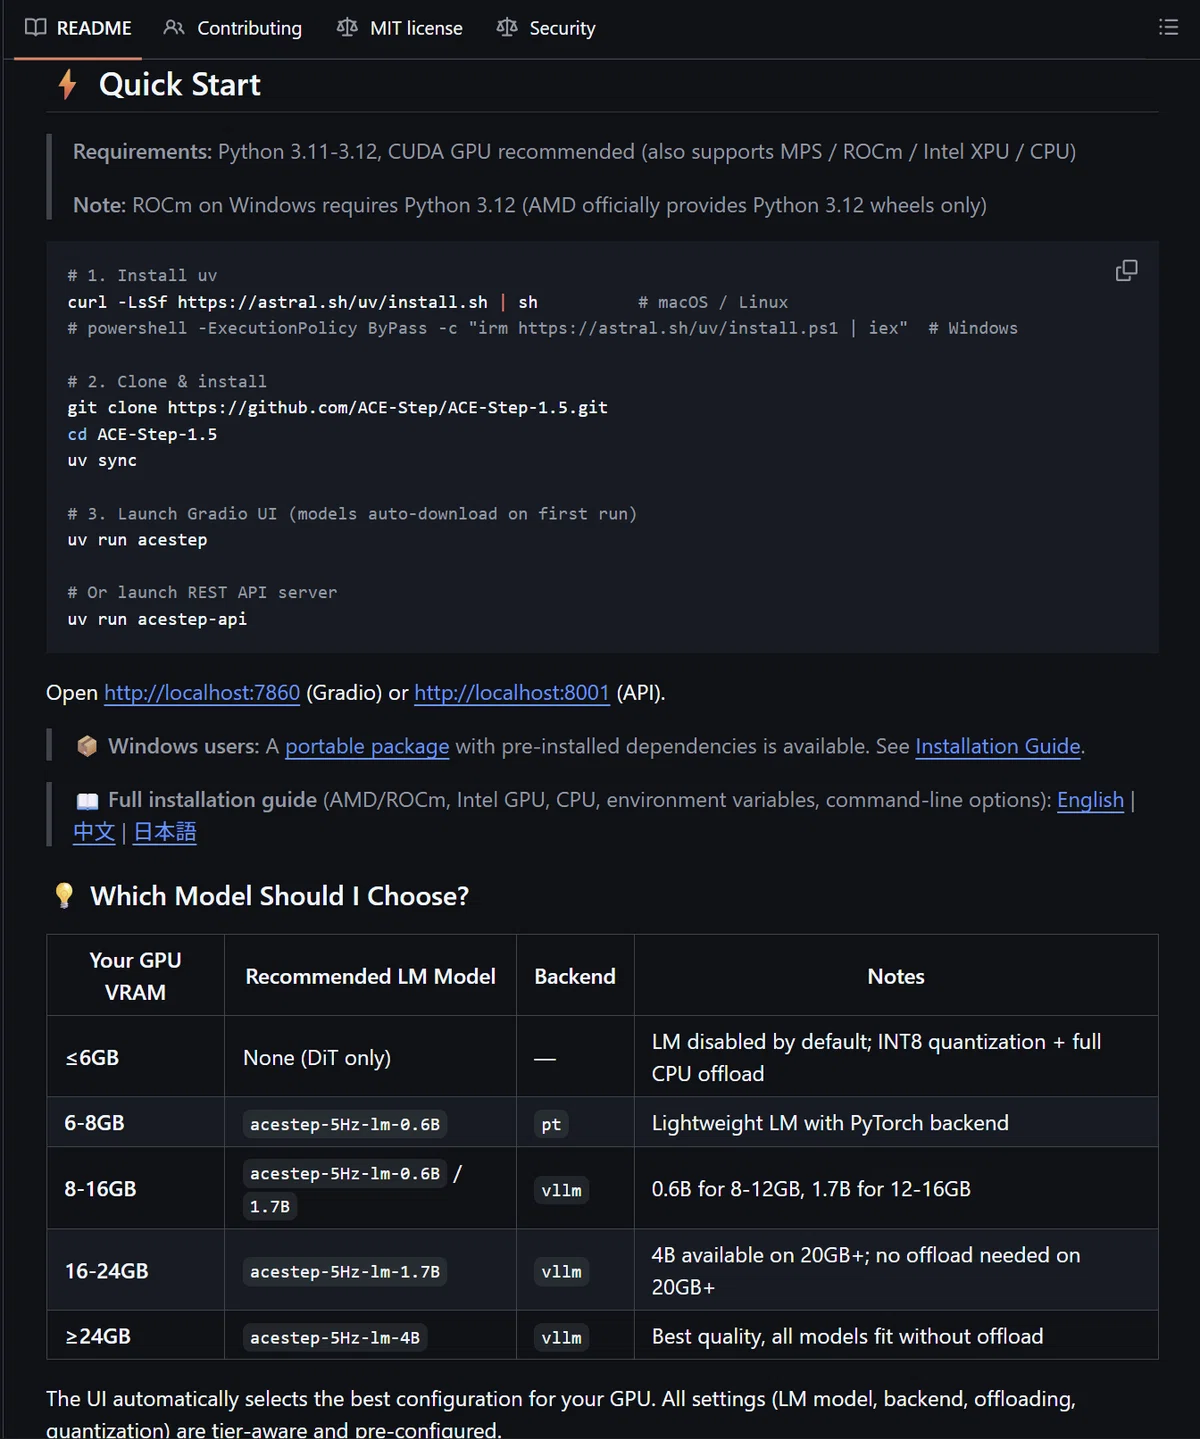Click the vllm backend in ≥24GB row
Screen dimensions: 1200x1439
561,1337
